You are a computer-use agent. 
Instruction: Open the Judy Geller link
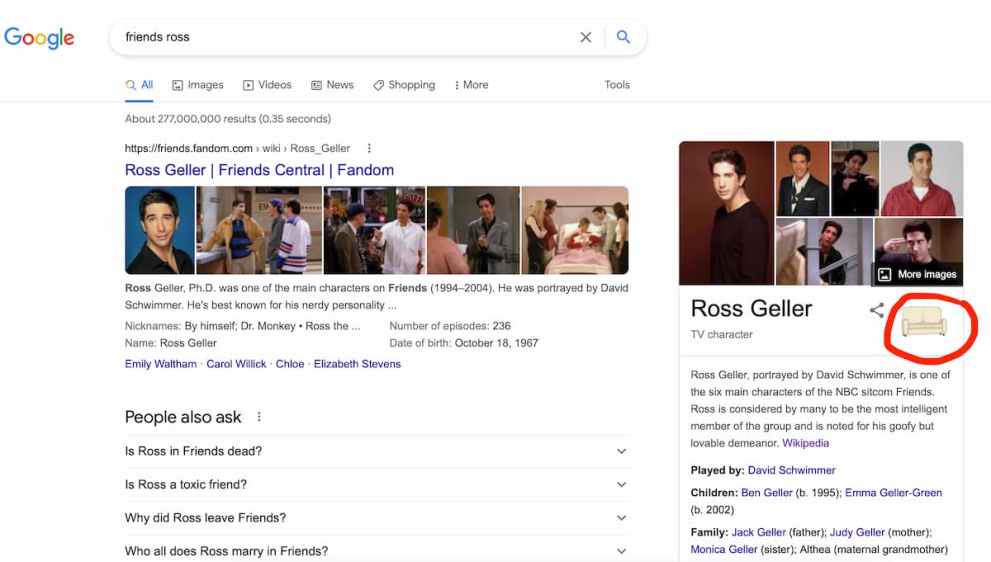pos(857,532)
